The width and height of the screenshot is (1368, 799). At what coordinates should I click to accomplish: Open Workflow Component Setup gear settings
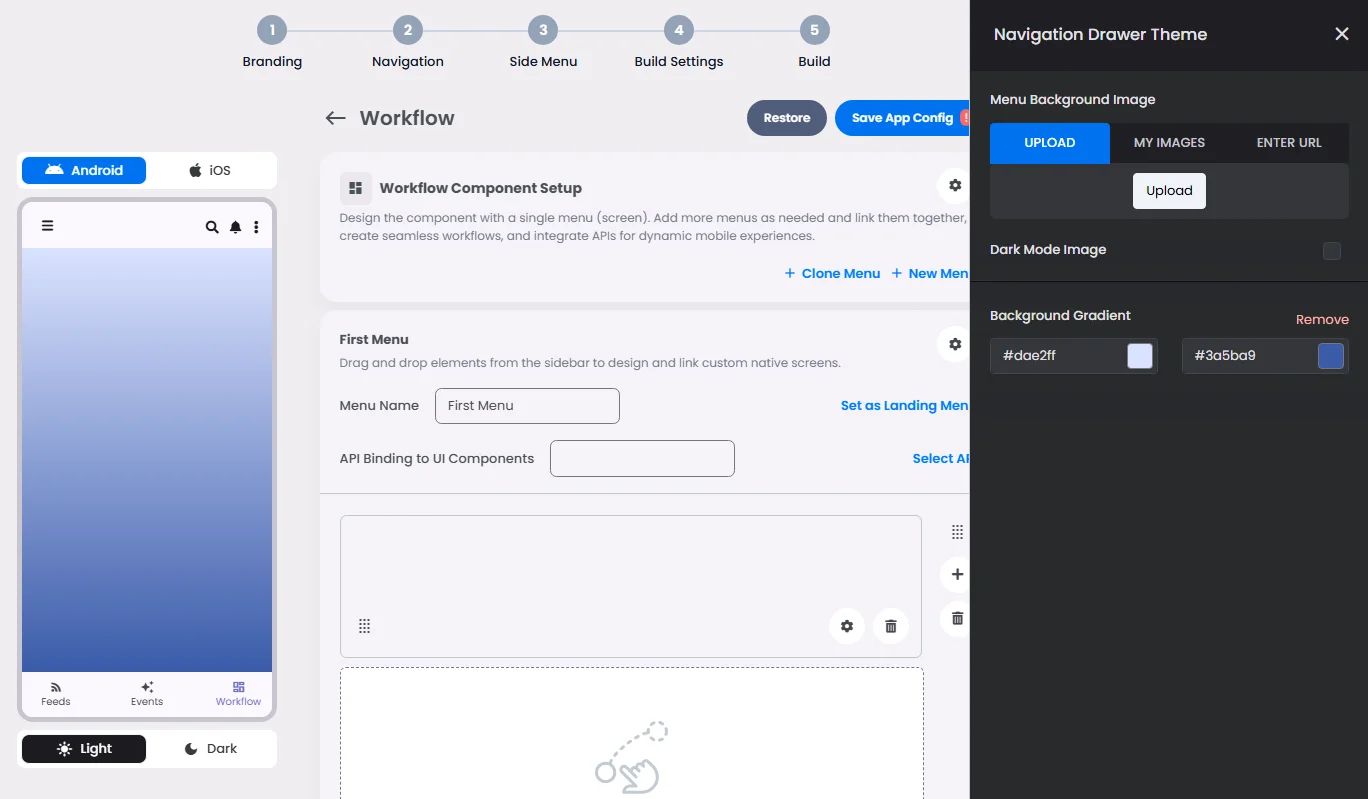(x=955, y=186)
